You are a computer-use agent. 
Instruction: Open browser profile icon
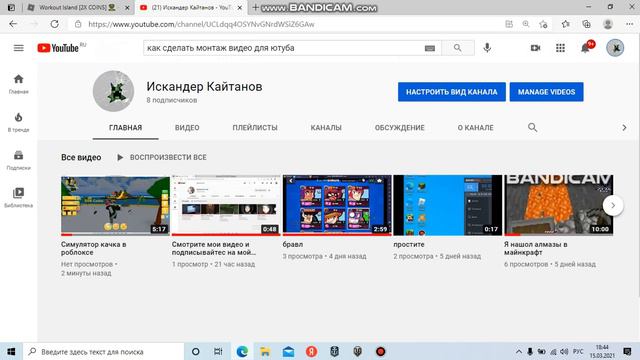pyautogui.click(x=608, y=24)
